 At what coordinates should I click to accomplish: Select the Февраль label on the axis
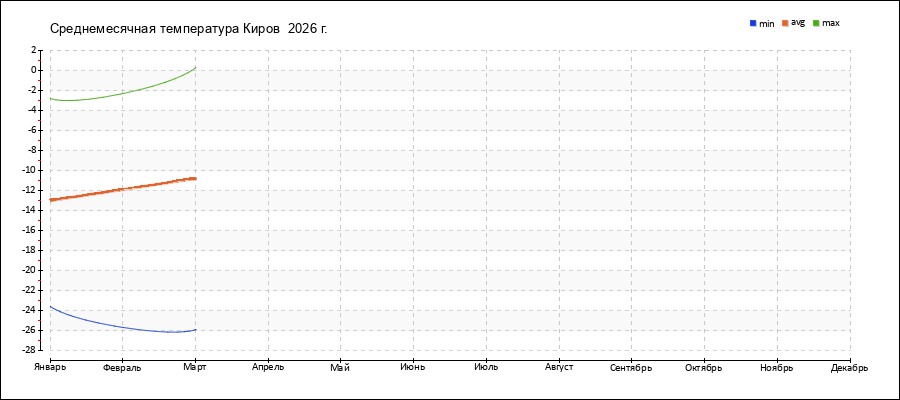coord(122,367)
